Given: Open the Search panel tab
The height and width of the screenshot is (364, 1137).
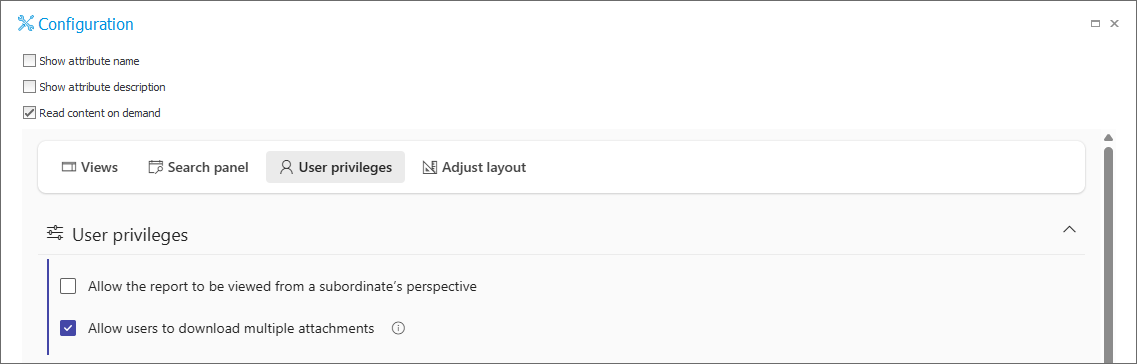Looking at the screenshot, I should (x=199, y=167).
